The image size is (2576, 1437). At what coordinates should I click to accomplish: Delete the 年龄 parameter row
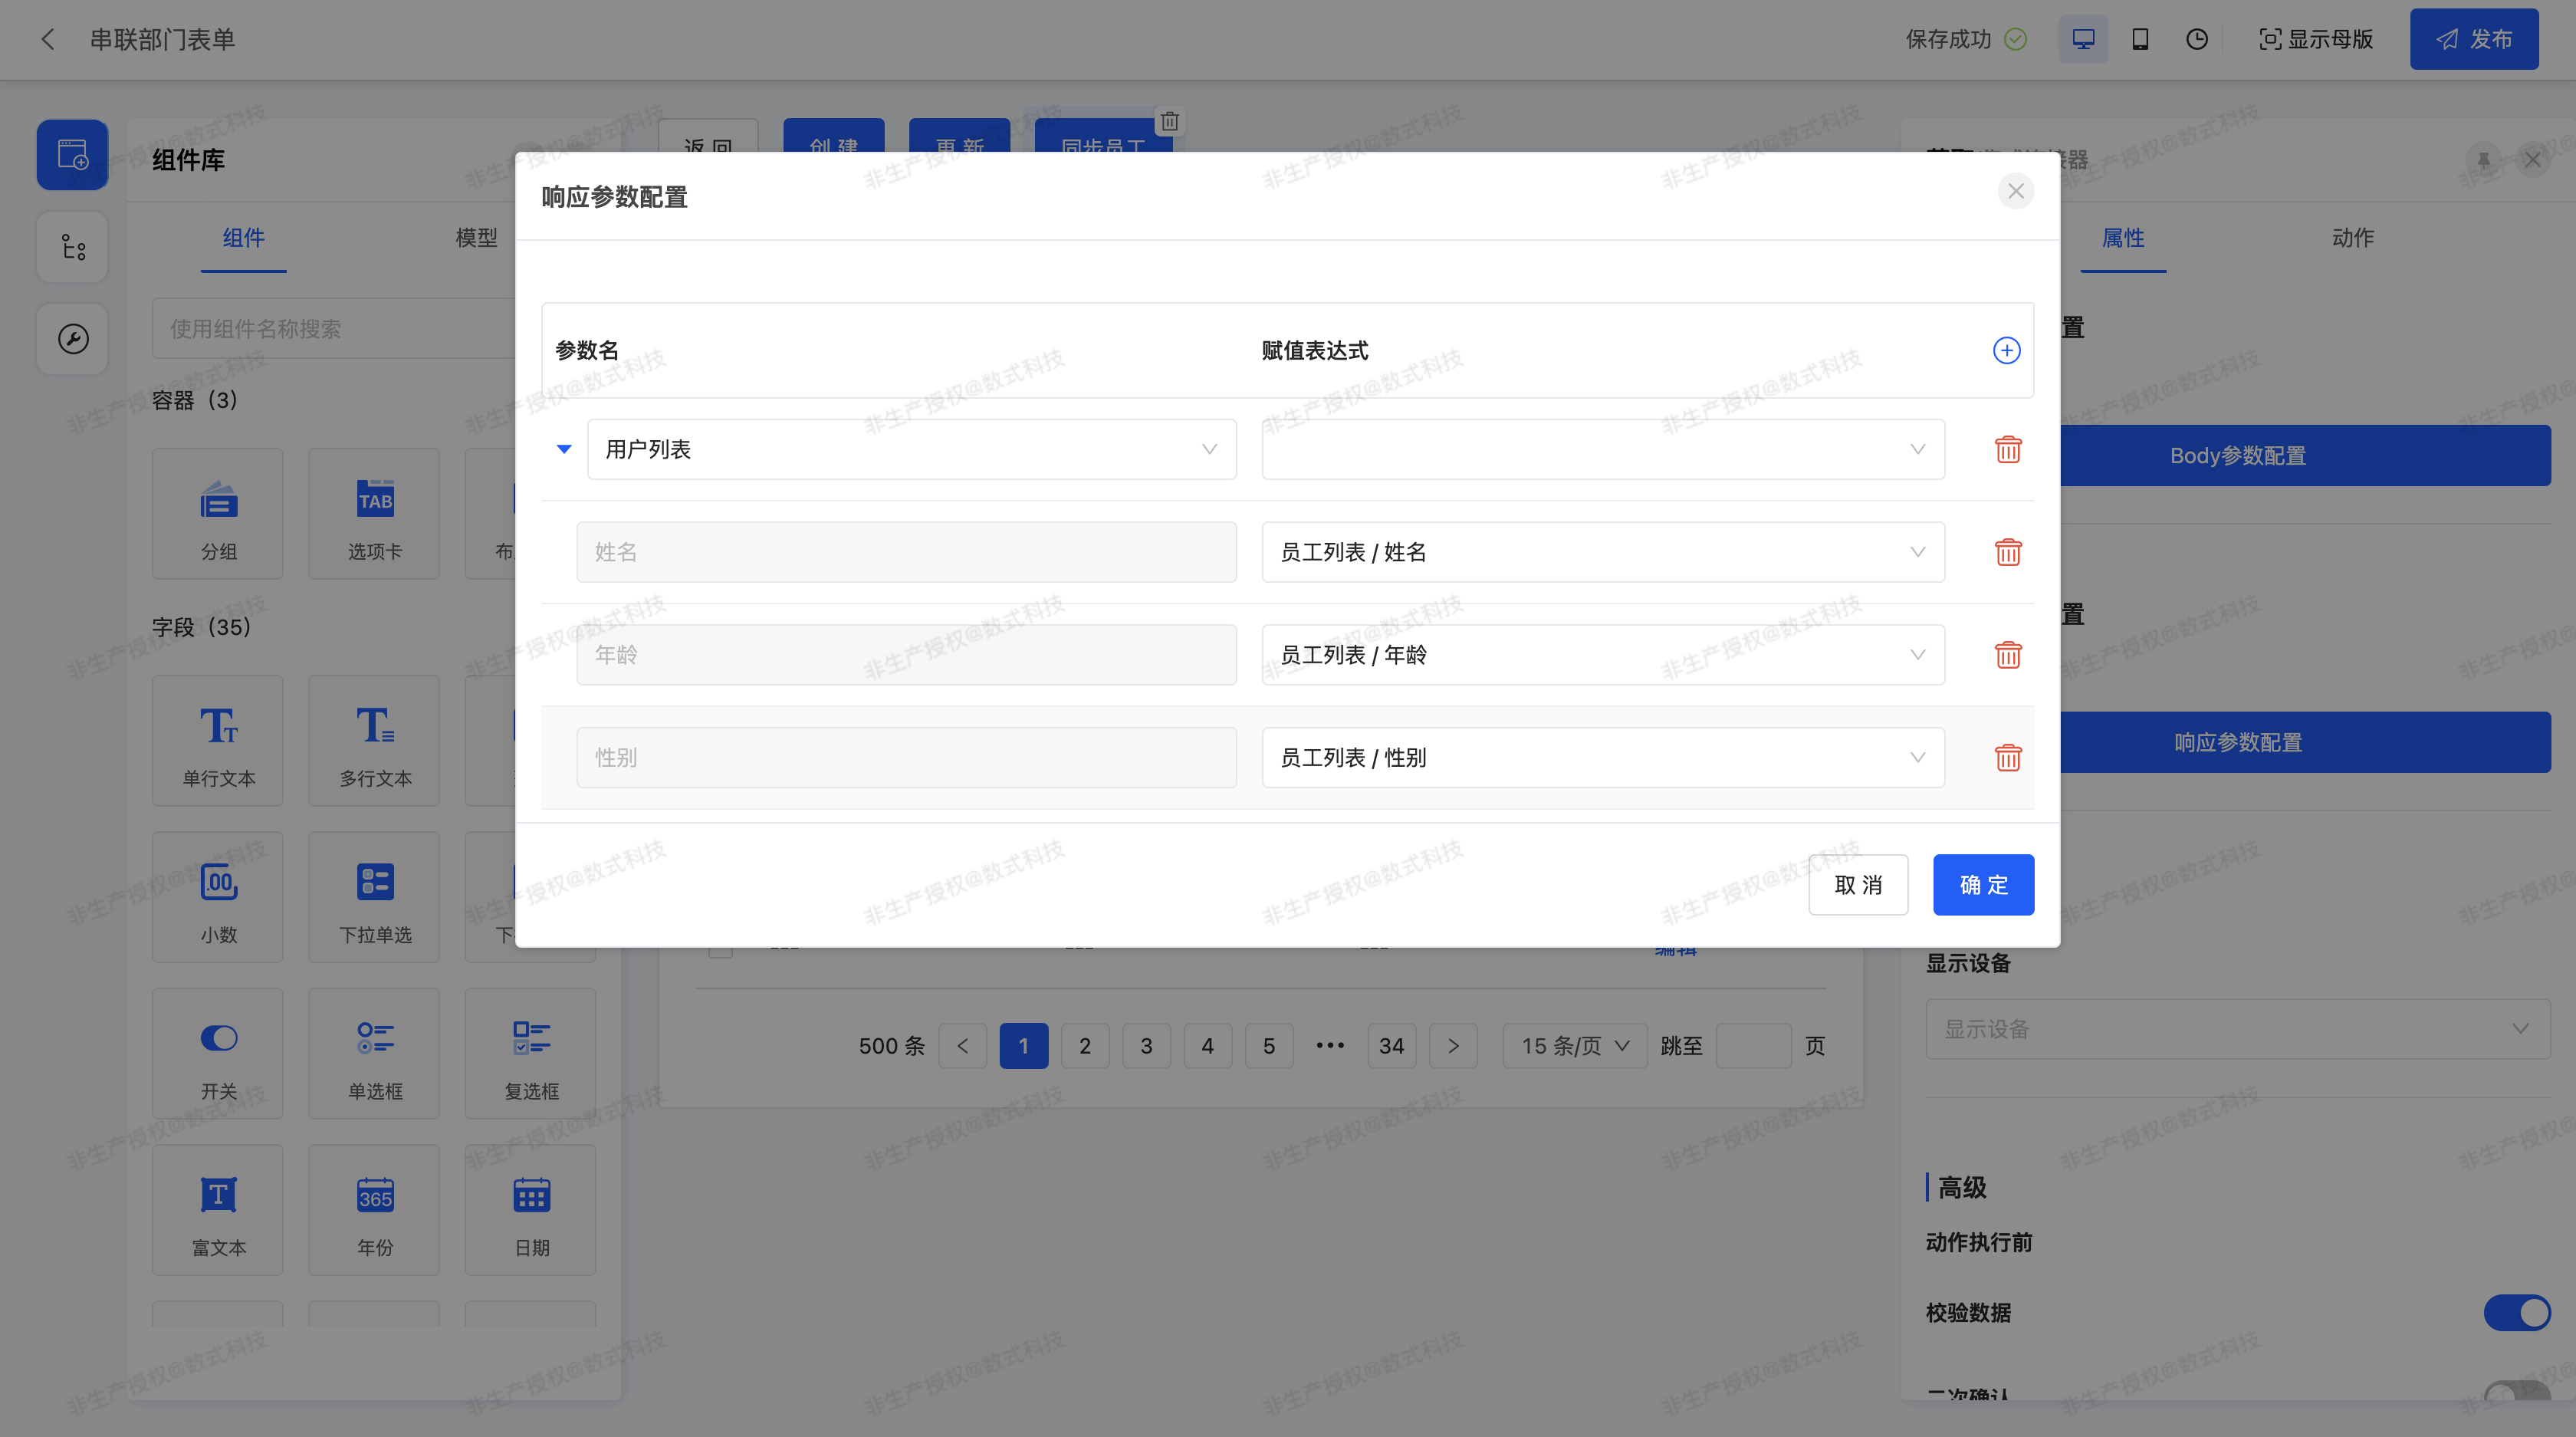pyautogui.click(x=2008, y=655)
